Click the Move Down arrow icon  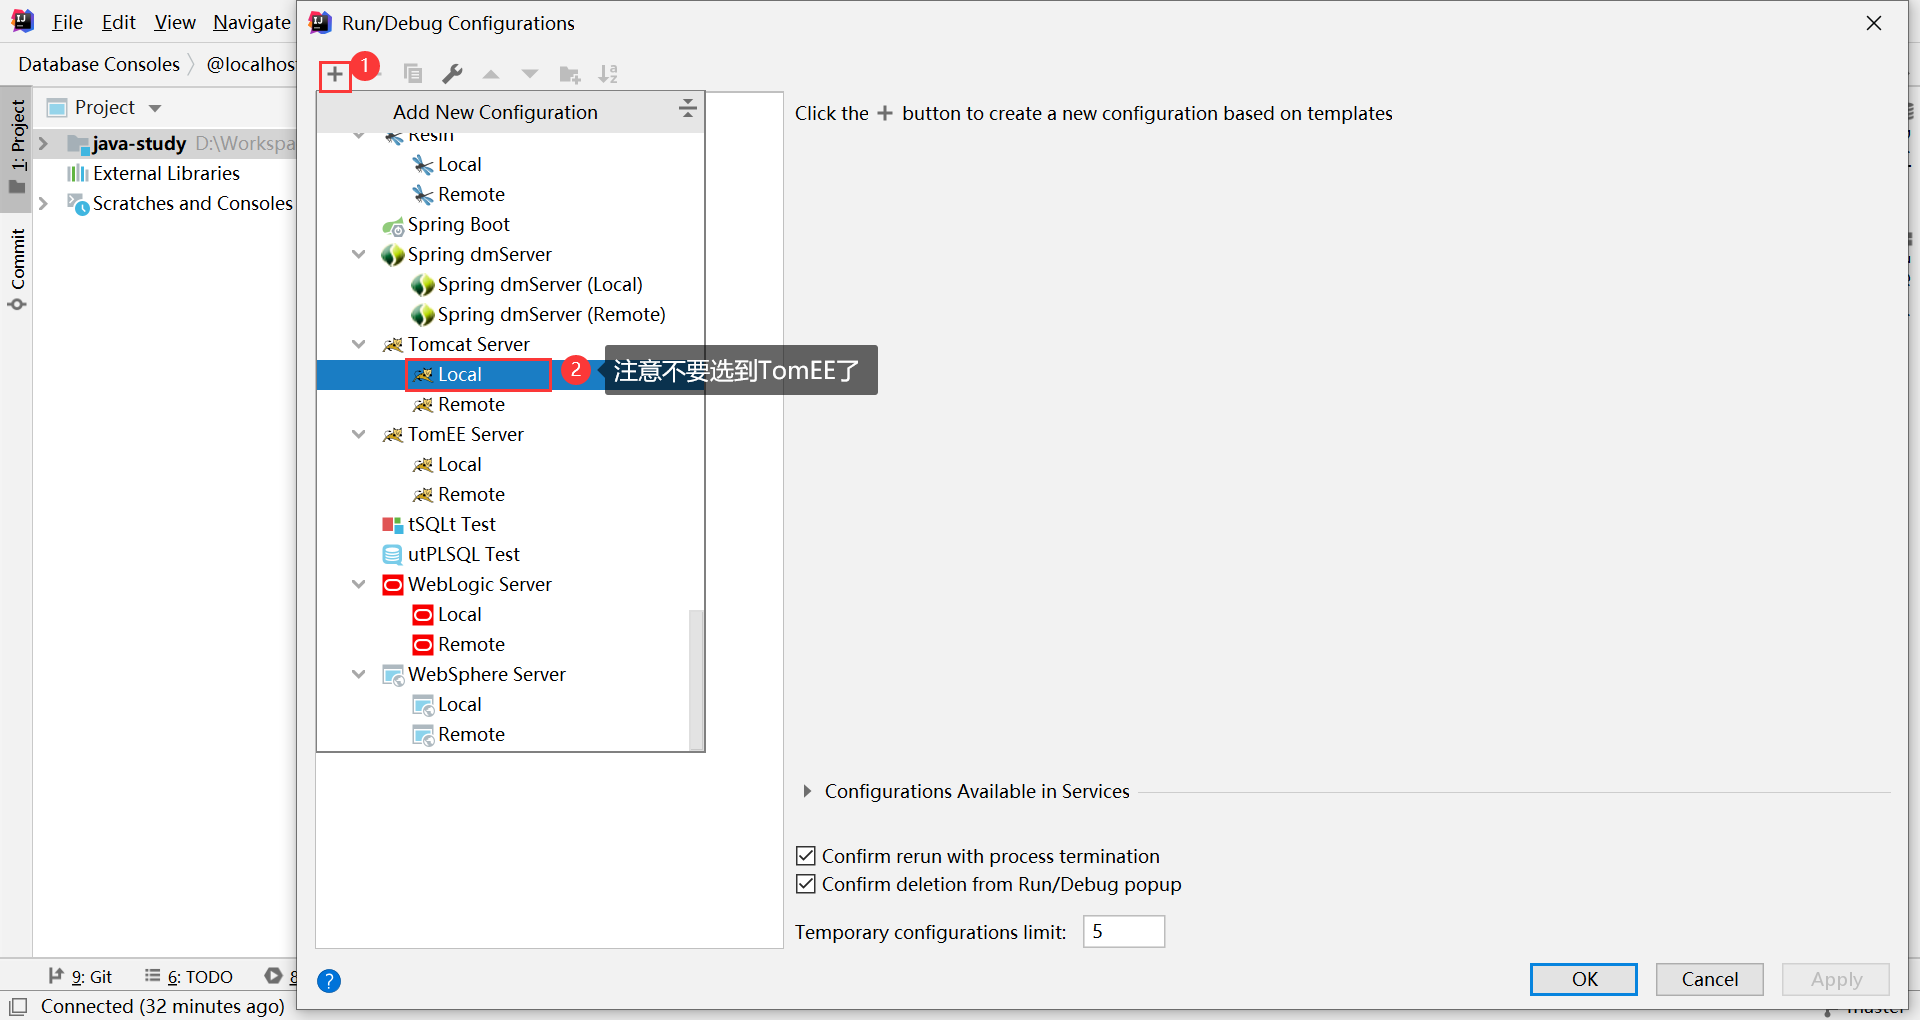[x=530, y=74]
